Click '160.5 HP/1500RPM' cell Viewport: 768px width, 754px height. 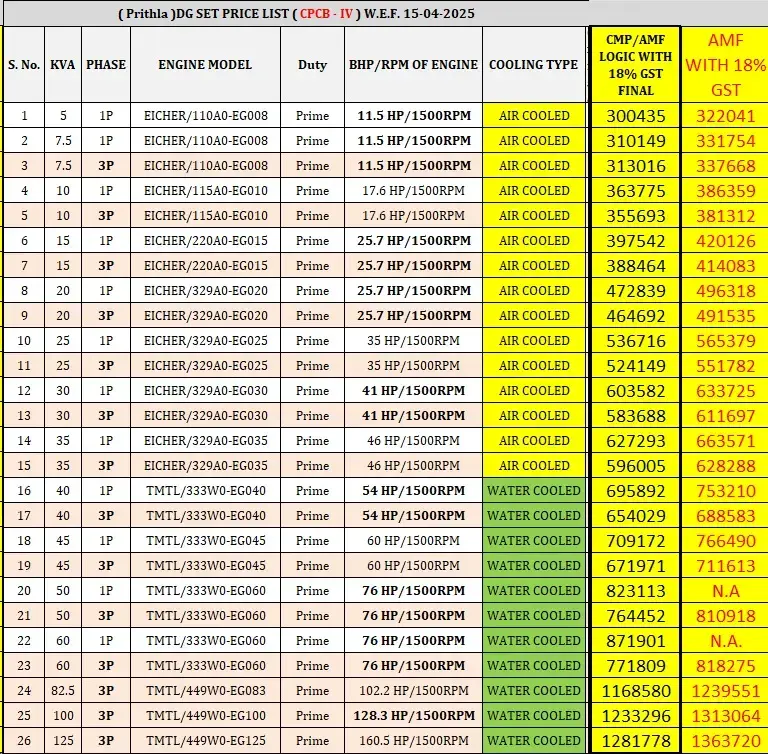pyautogui.click(x=413, y=740)
